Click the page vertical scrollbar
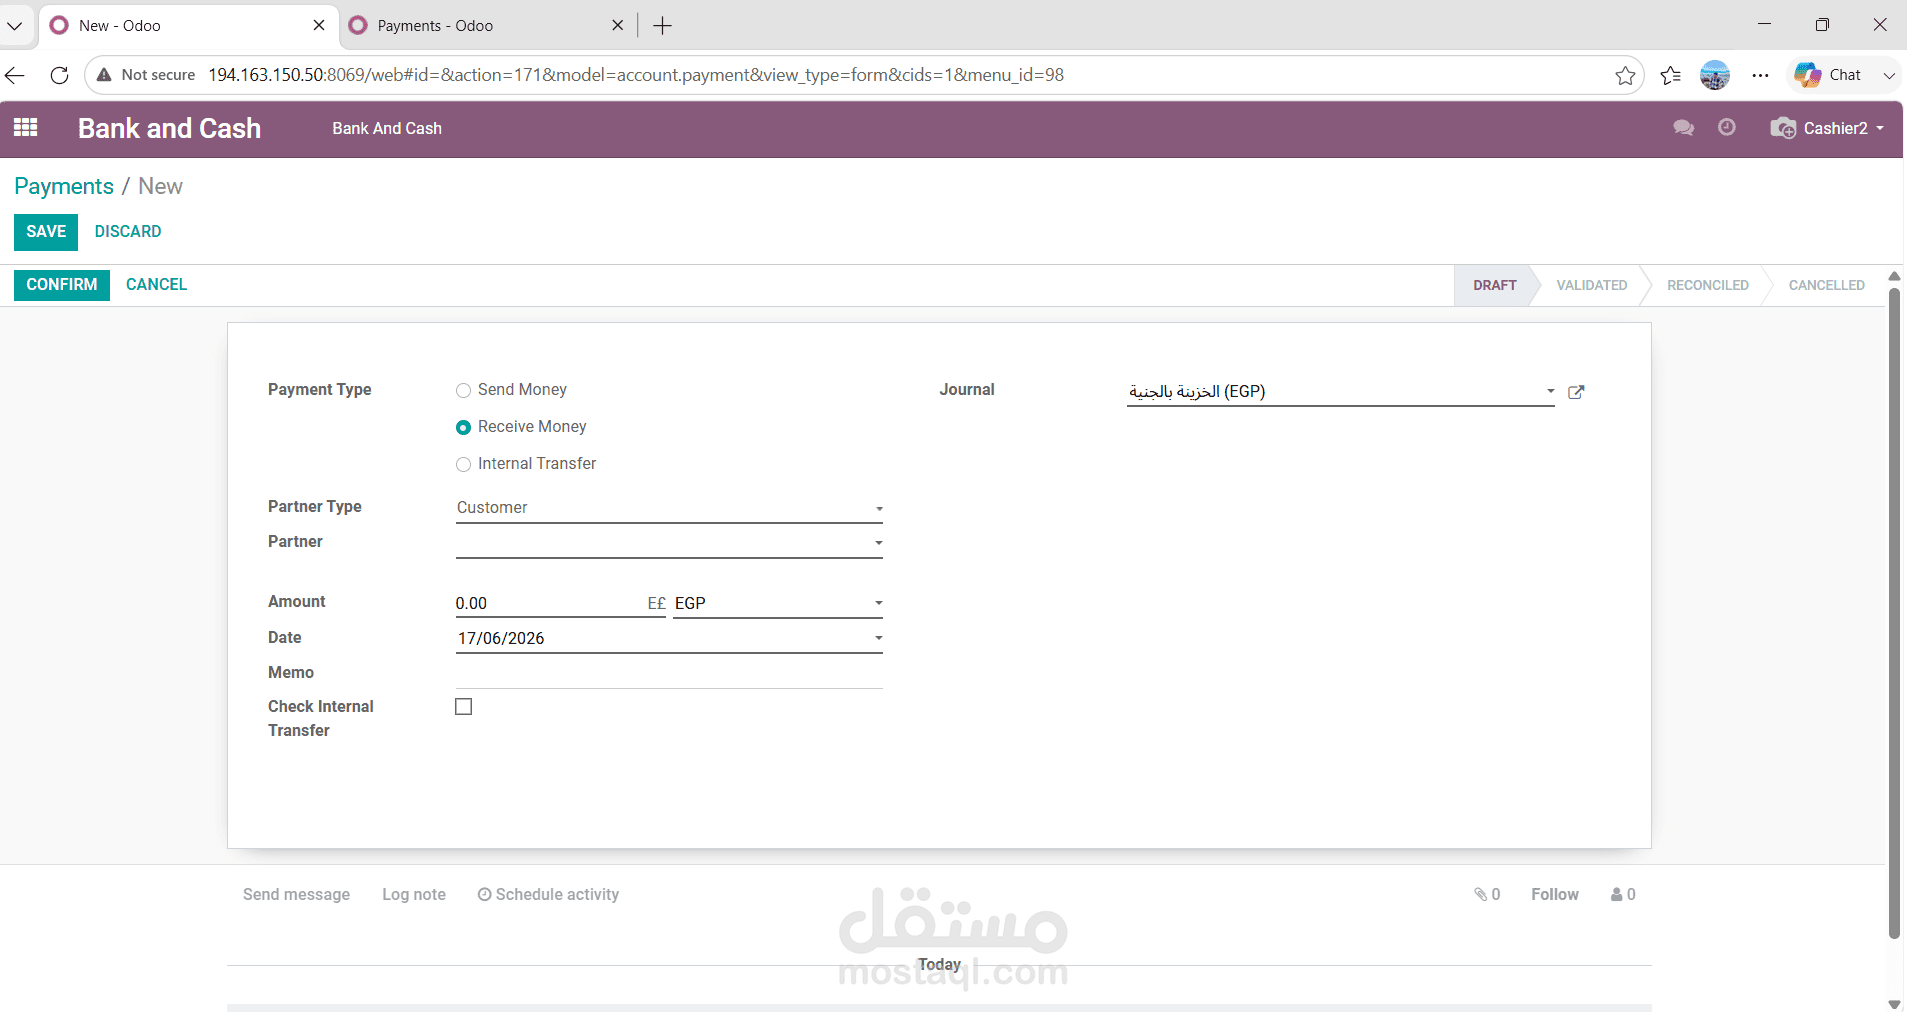 (1894, 614)
